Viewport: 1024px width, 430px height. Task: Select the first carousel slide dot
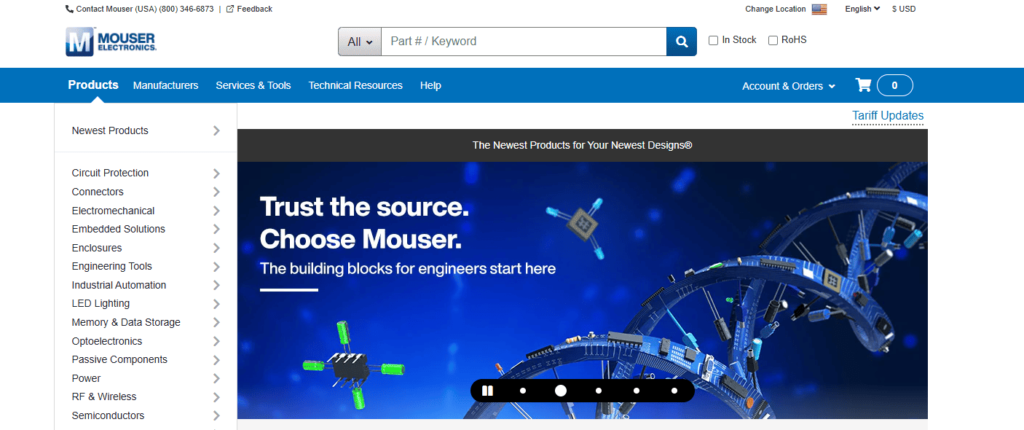click(522, 391)
